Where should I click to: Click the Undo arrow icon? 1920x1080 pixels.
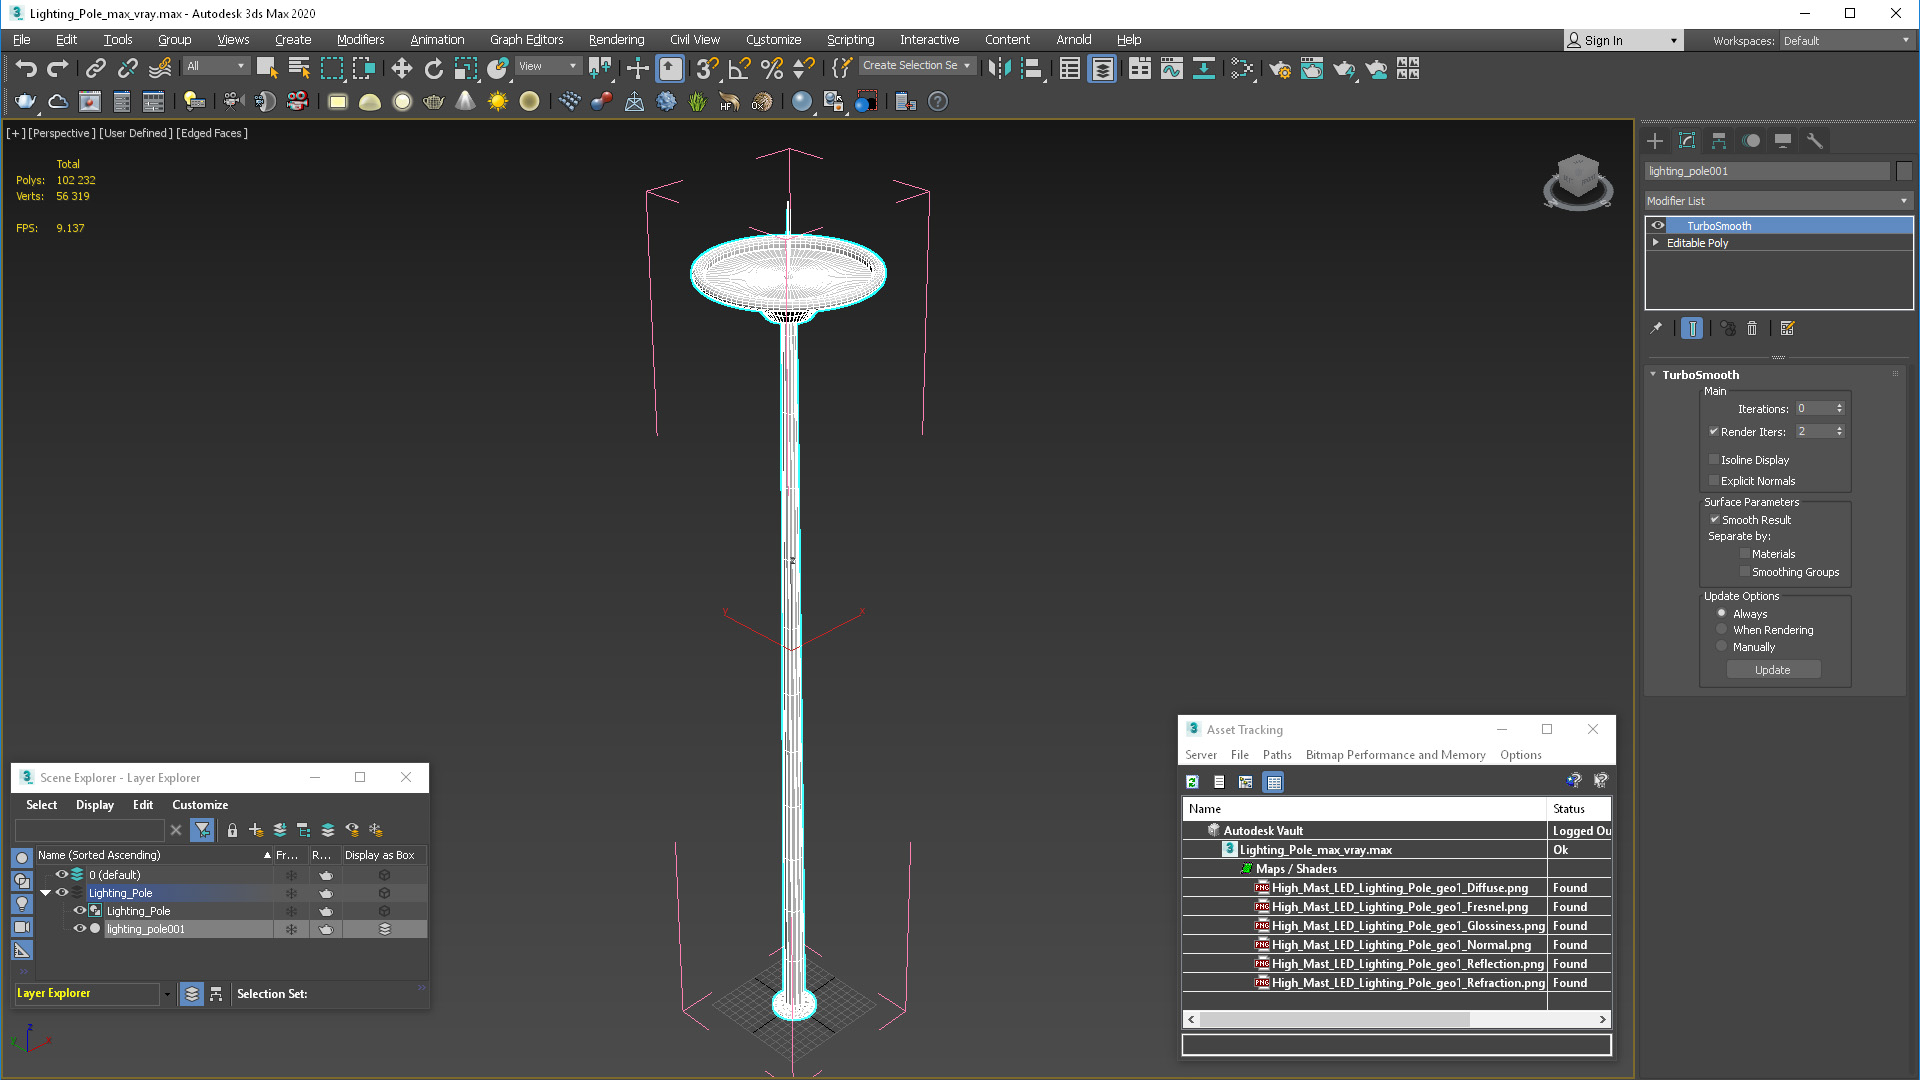tap(26, 68)
